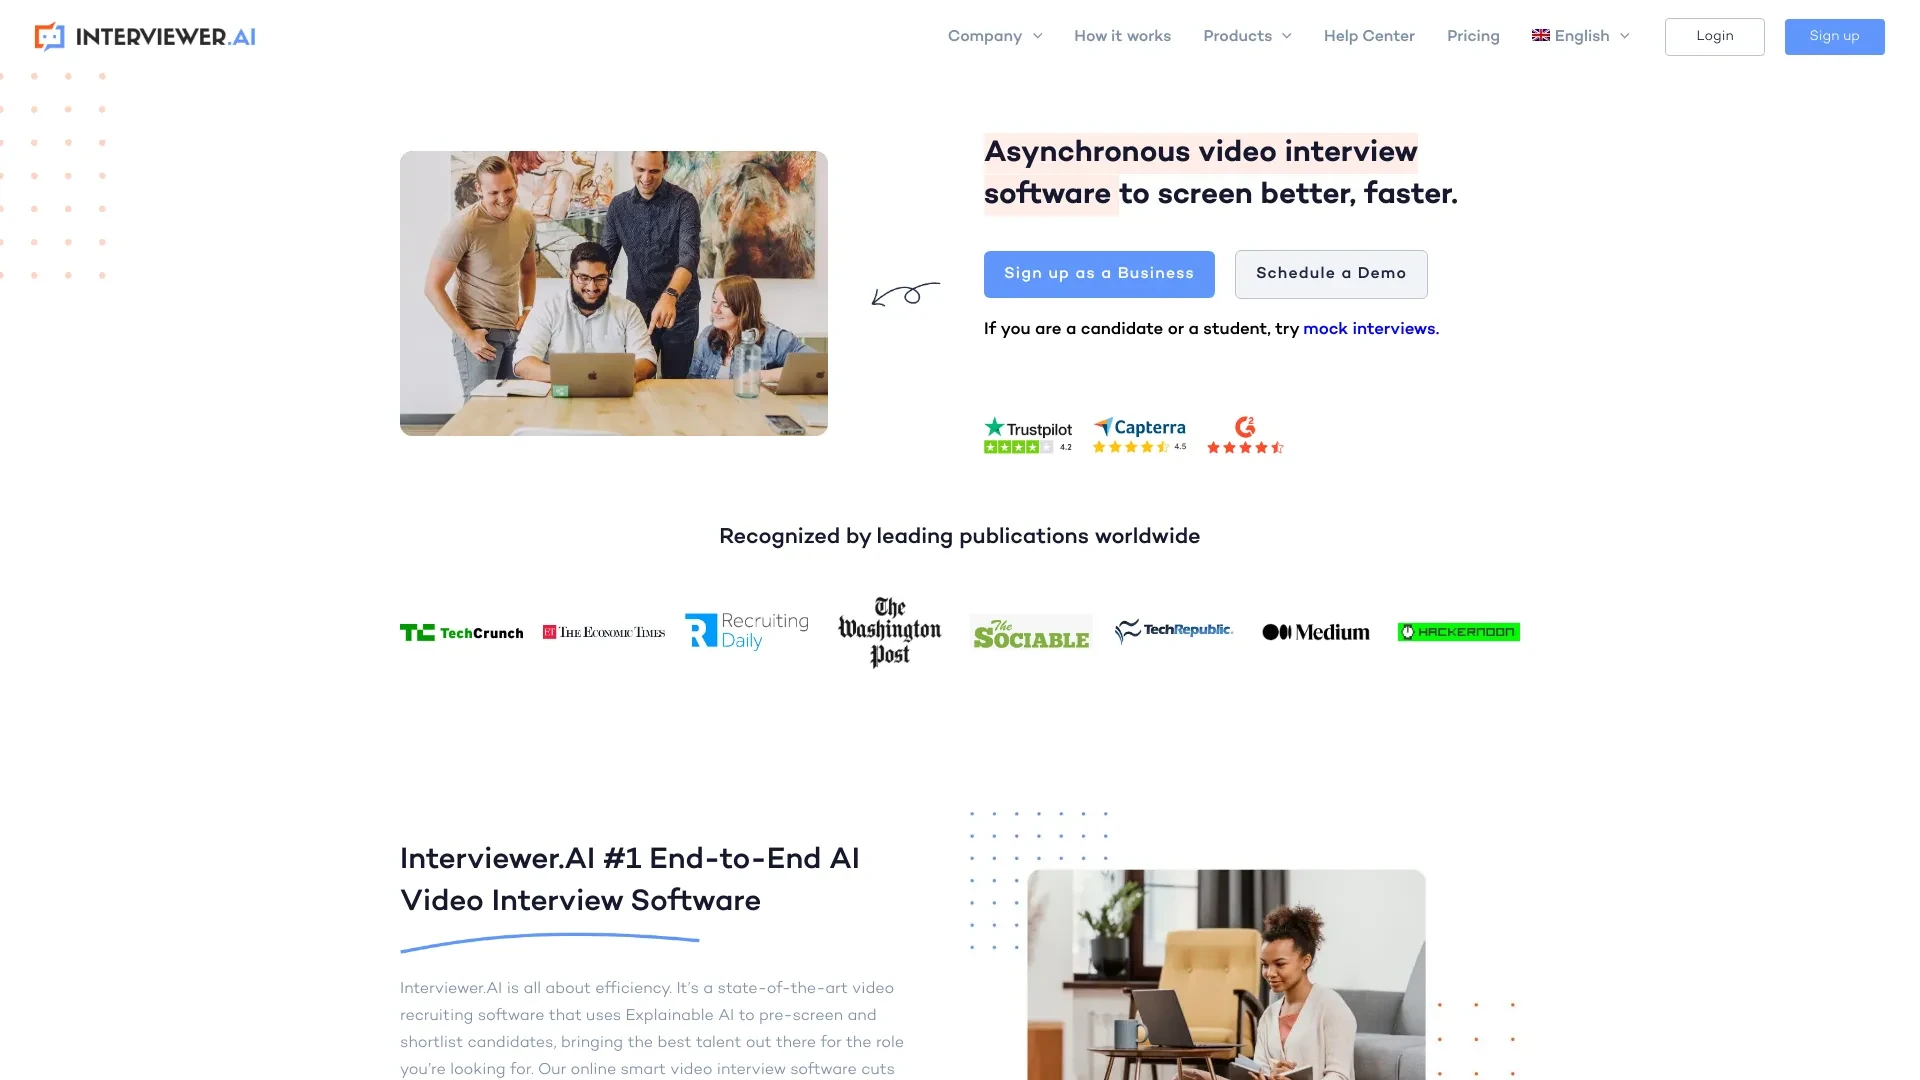Schedule a Demo via the button

coord(1331,273)
